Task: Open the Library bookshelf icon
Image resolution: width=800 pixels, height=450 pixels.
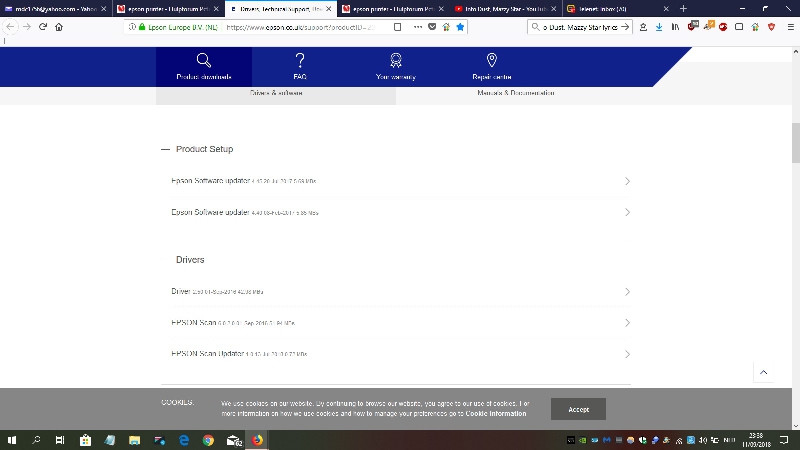Action: [x=675, y=27]
